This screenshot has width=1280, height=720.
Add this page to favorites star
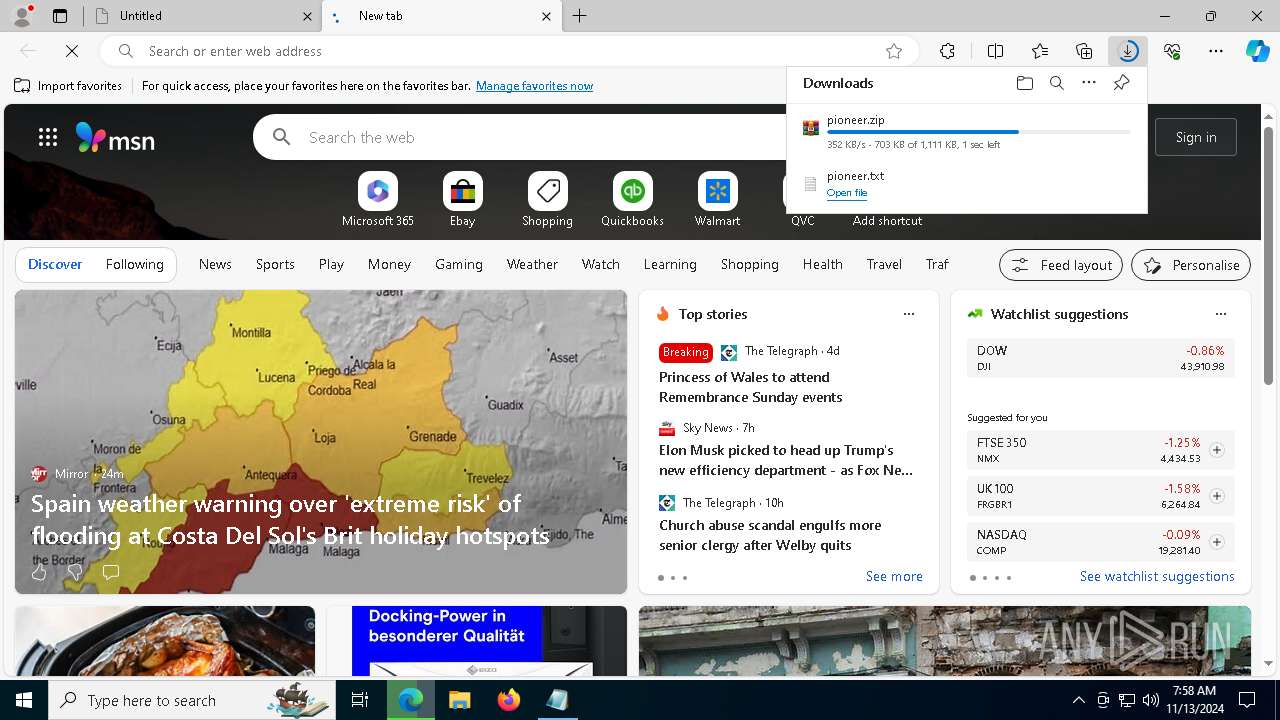pyautogui.click(x=894, y=51)
